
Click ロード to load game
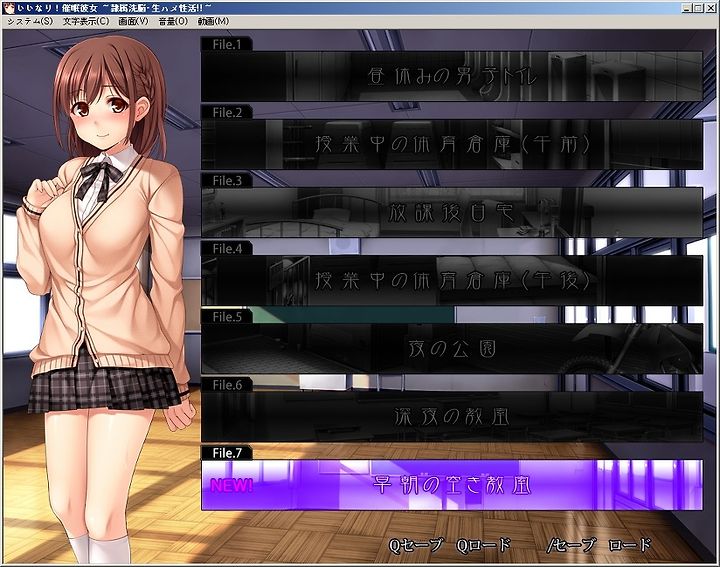630,545
